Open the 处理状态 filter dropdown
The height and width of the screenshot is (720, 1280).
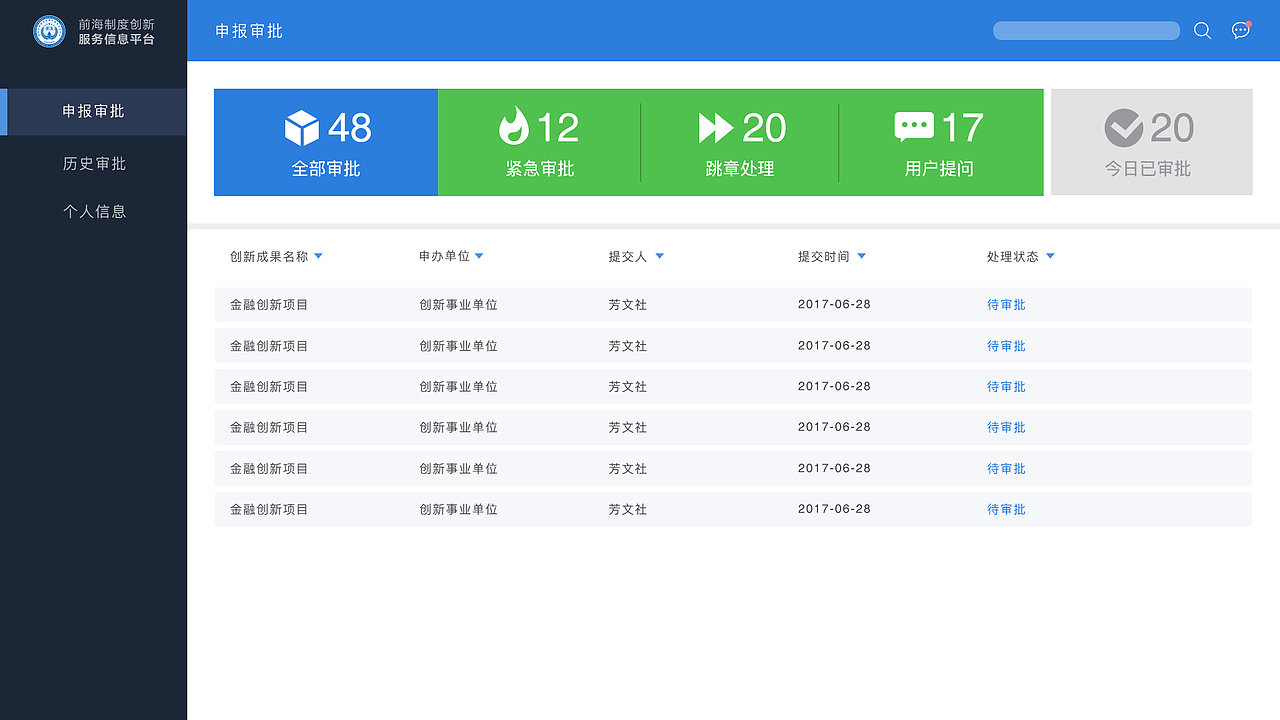pyautogui.click(x=1050, y=256)
